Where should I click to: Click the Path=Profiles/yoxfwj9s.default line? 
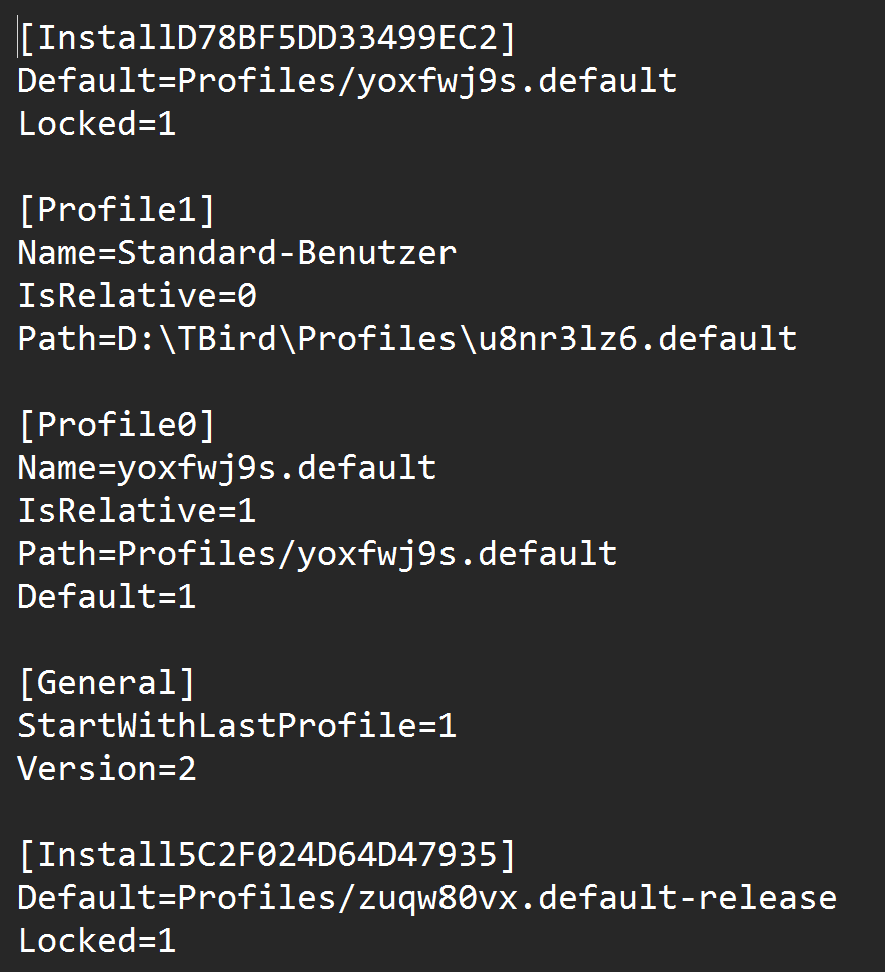click(317, 554)
